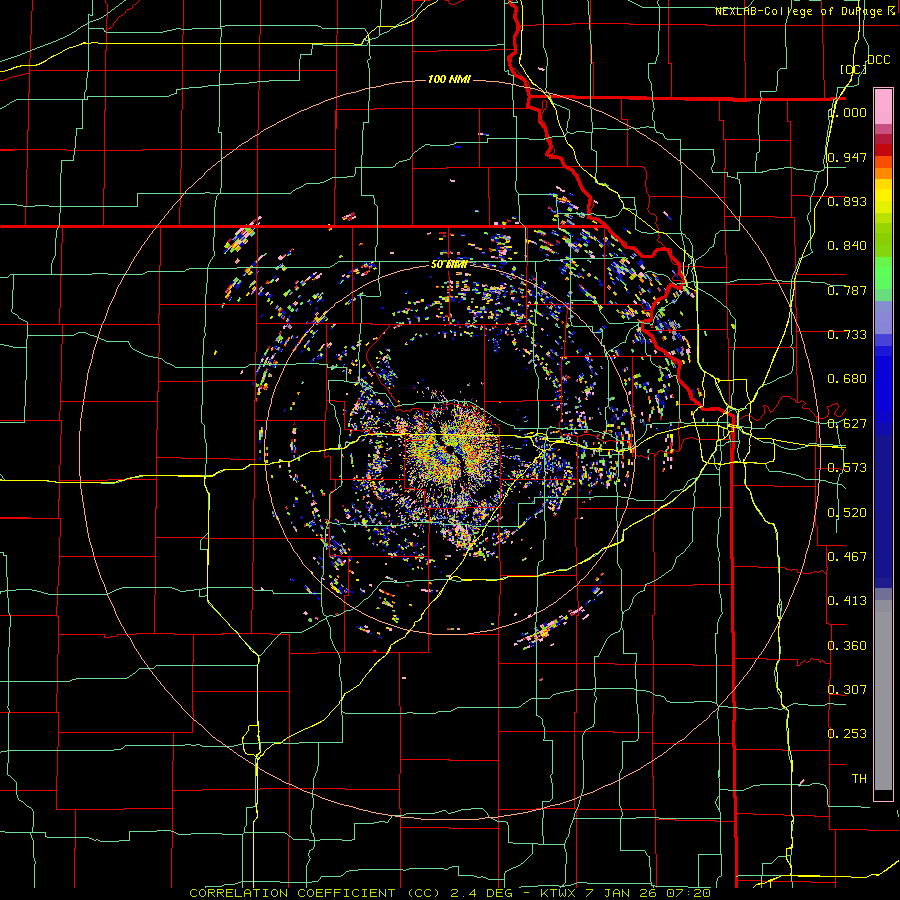Click the [CC] units label
900x900 pixels.
pos(854,69)
